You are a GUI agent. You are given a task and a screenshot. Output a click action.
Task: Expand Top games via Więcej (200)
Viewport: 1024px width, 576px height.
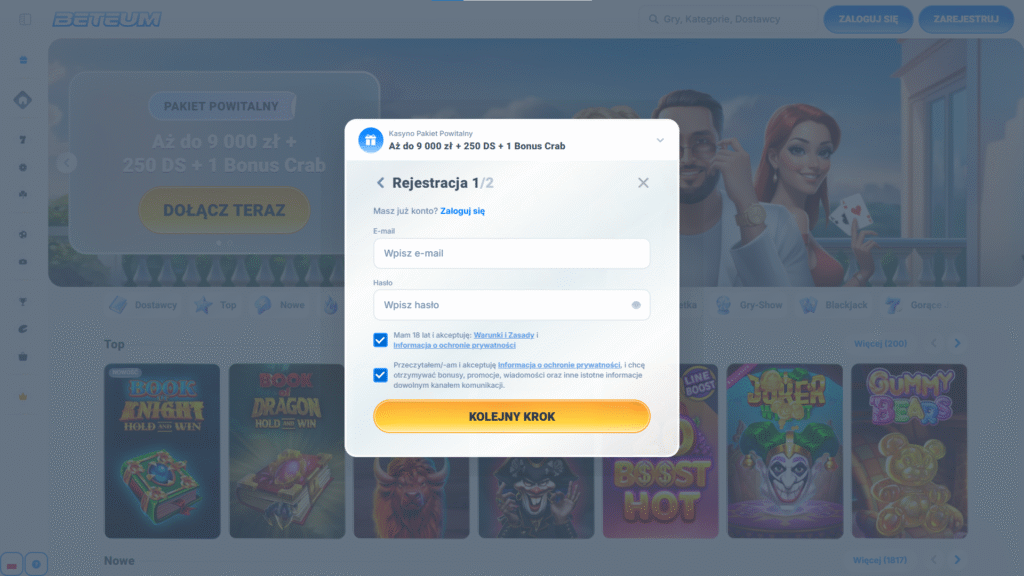pos(880,343)
